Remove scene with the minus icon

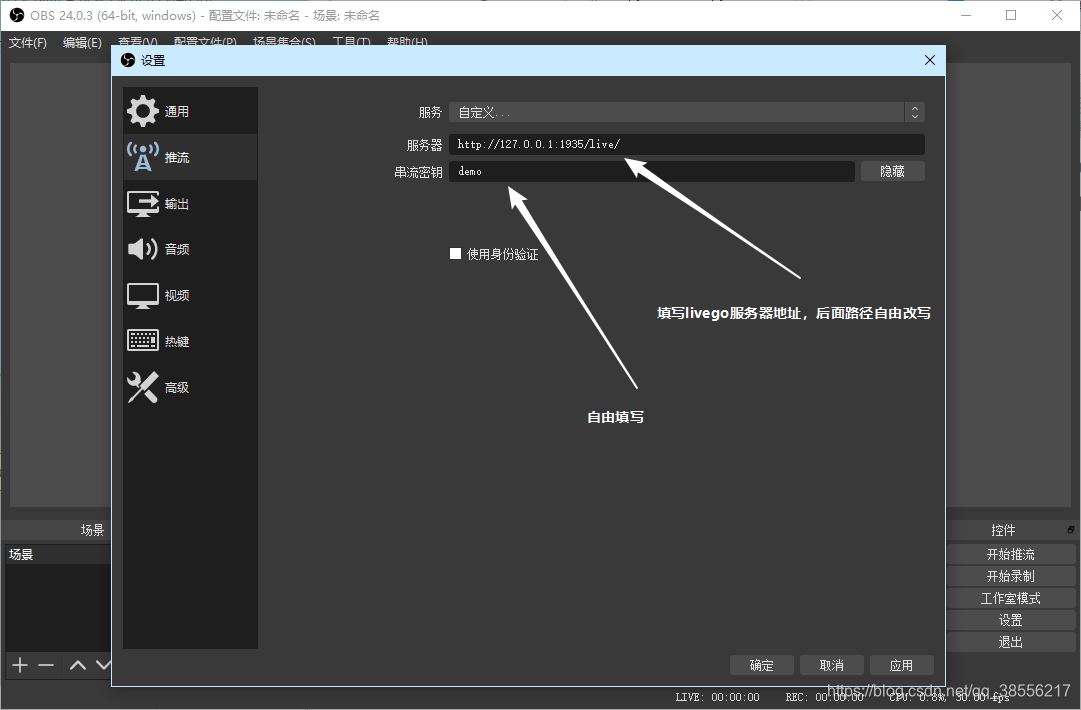pos(46,665)
